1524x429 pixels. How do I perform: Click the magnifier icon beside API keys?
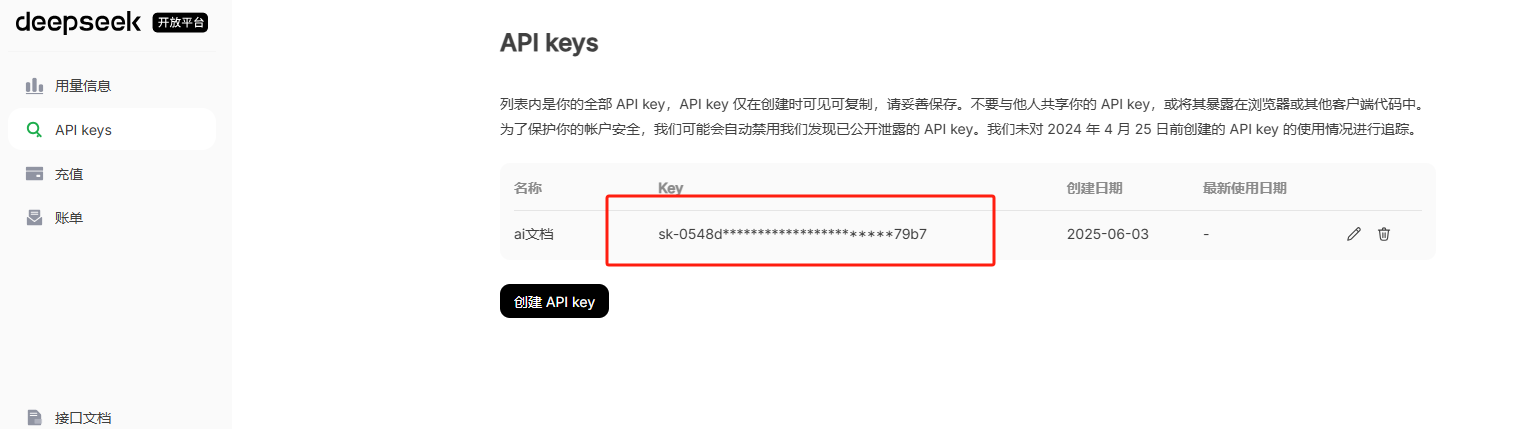tap(34, 130)
